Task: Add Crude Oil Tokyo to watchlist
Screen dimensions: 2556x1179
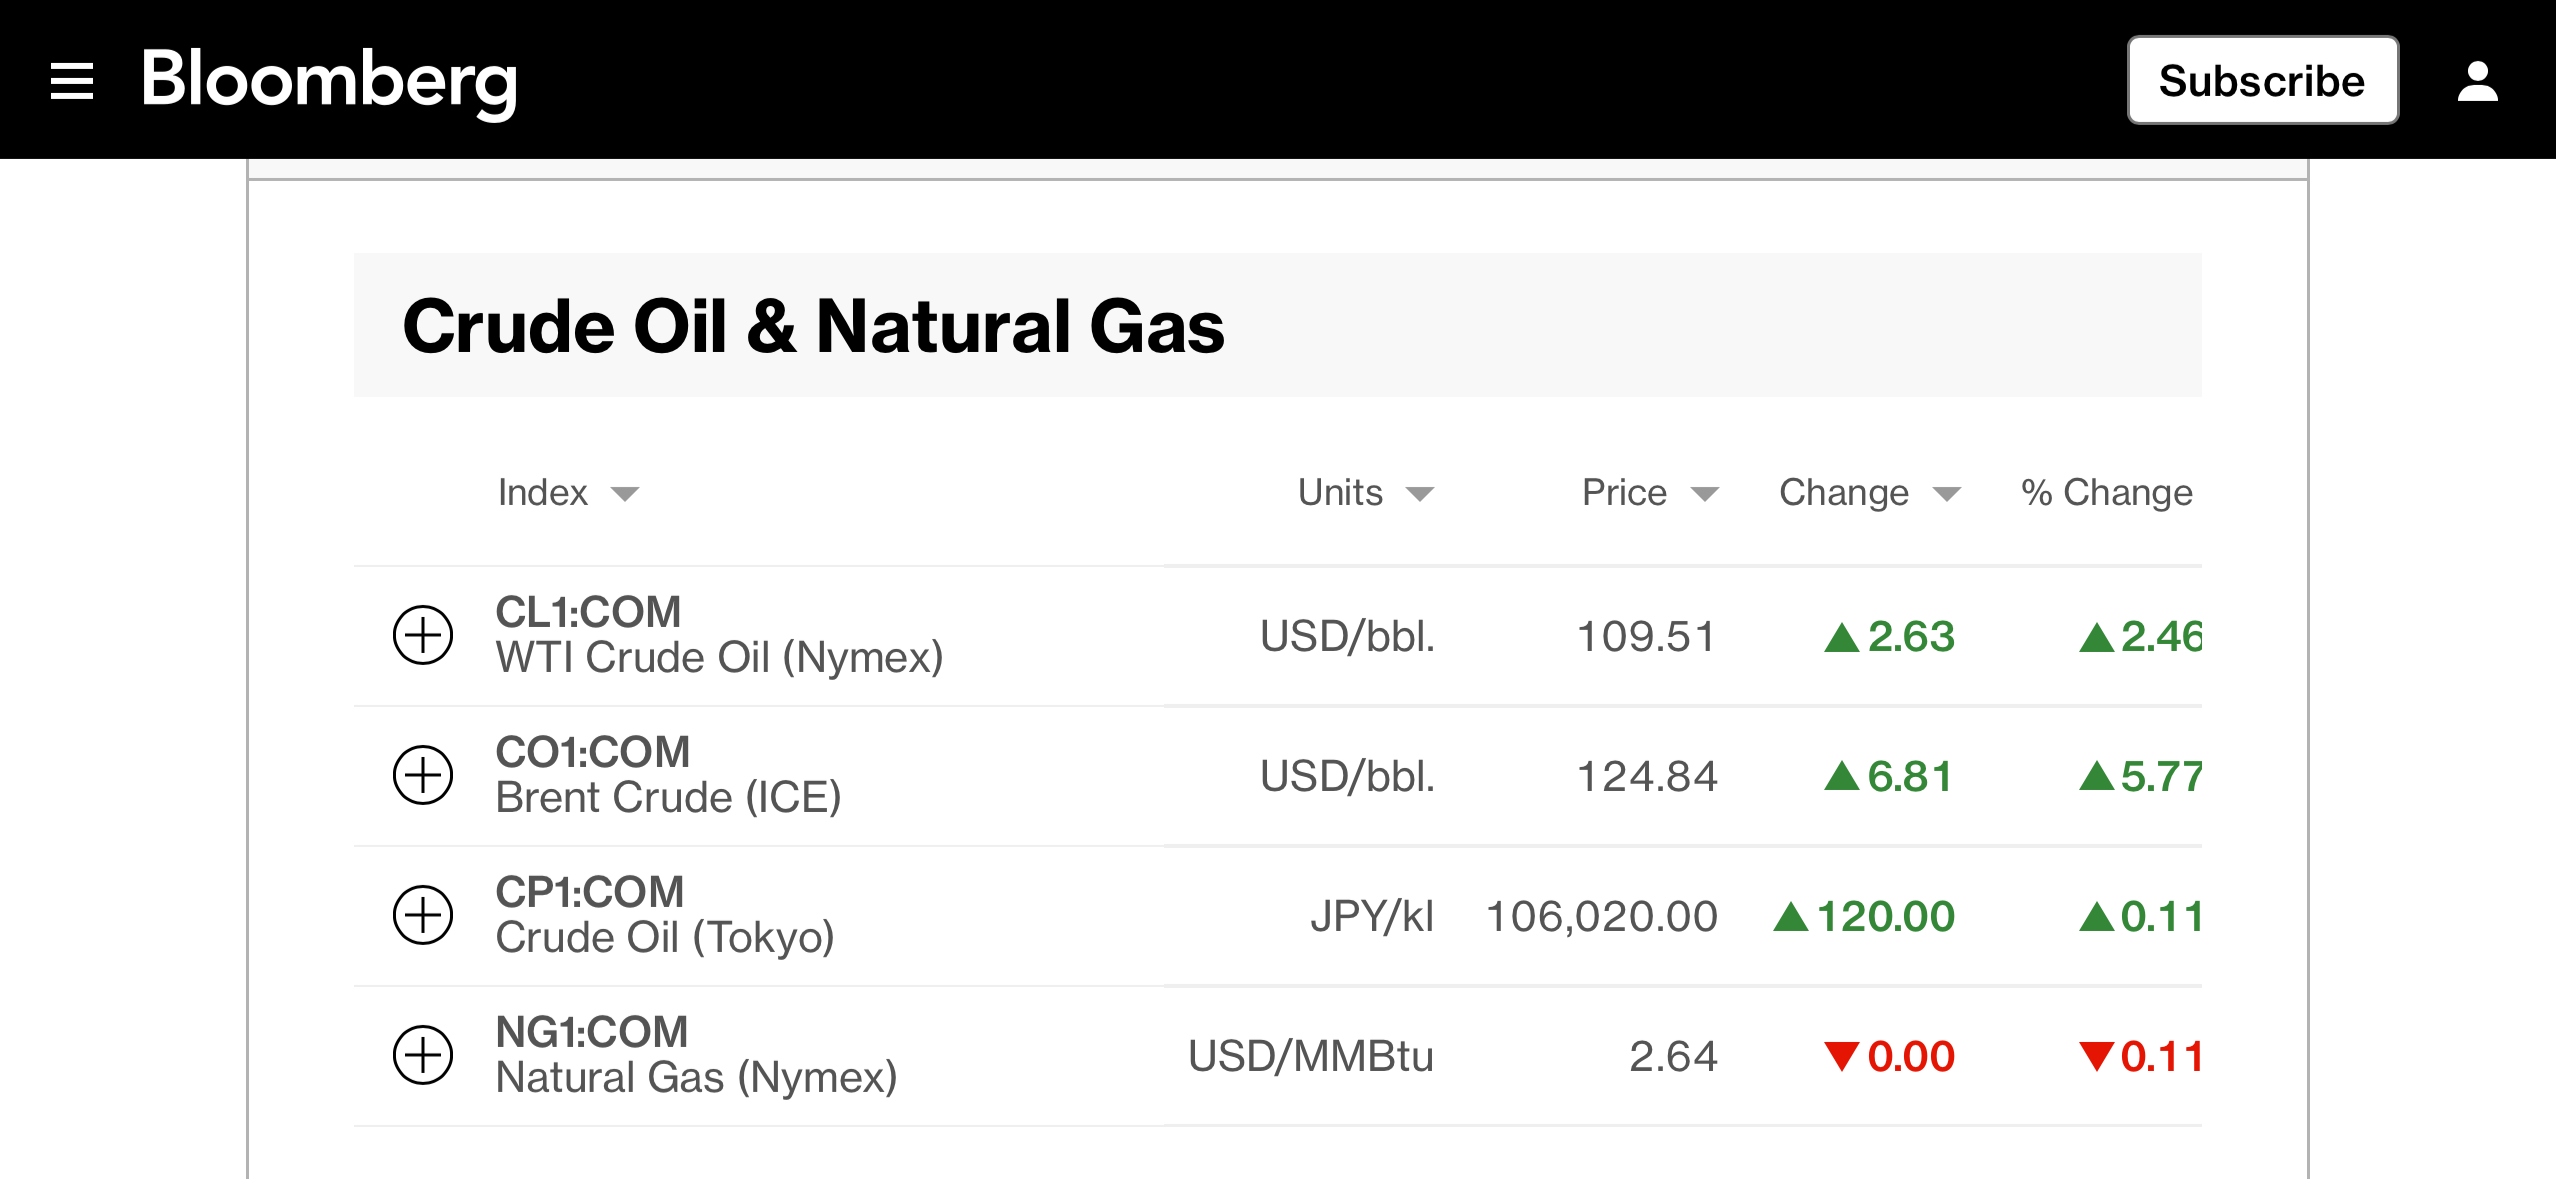Action: (x=423, y=915)
